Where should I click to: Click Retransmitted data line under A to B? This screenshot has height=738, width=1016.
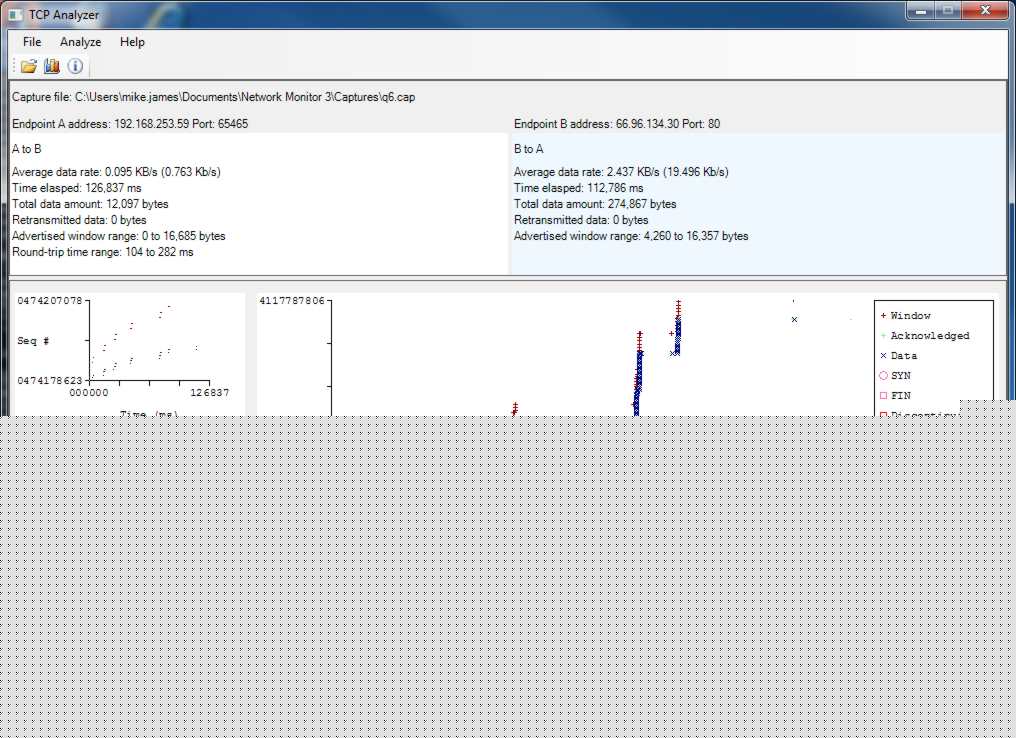tap(79, 220)
